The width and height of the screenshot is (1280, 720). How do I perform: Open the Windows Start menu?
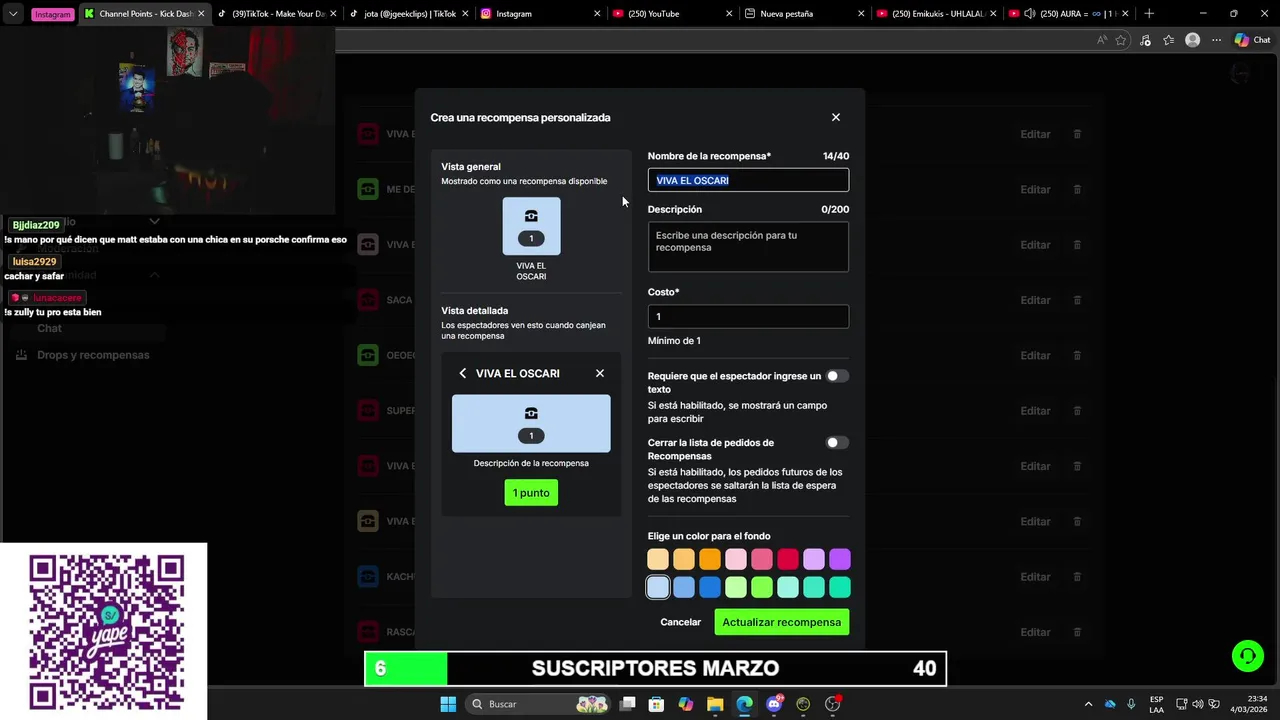point(448,704)
